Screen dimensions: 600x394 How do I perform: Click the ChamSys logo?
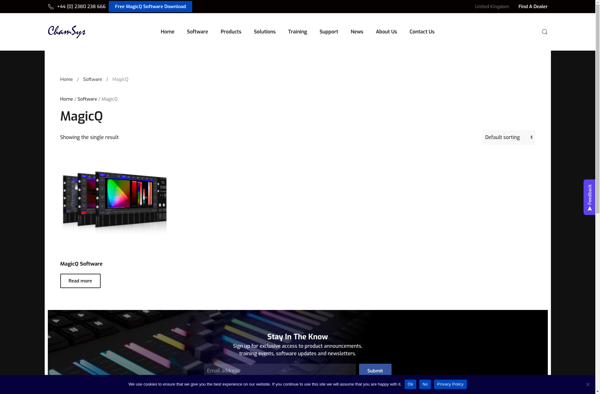67,31
